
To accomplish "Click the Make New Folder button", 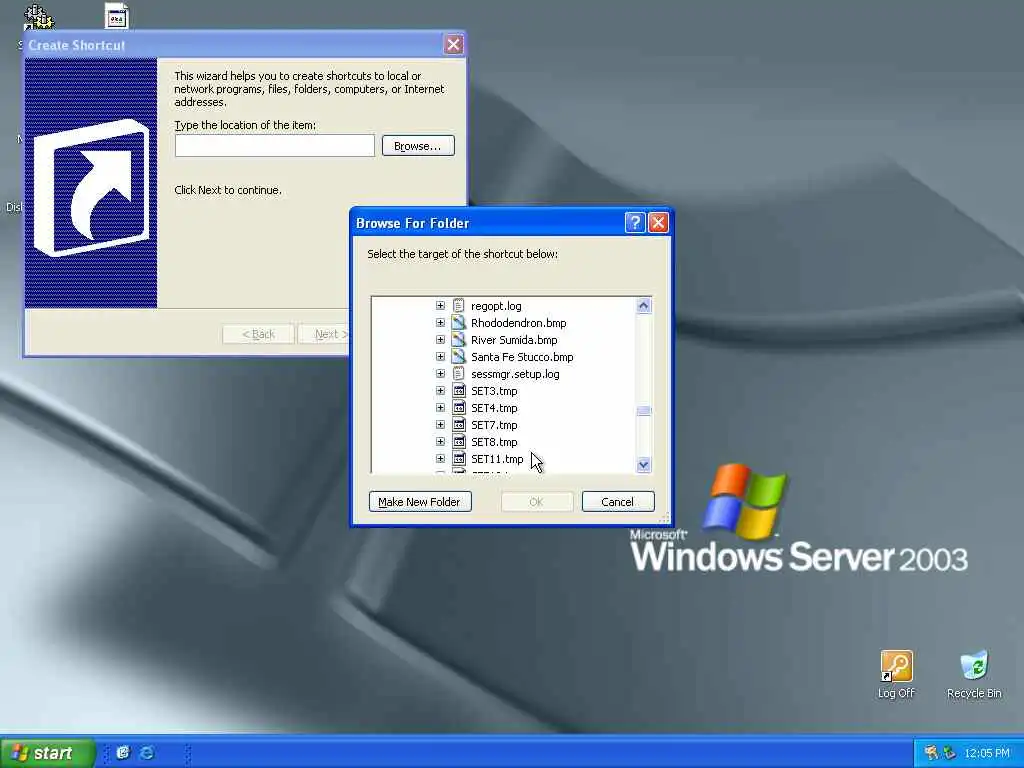I will [x=420, y=502].
